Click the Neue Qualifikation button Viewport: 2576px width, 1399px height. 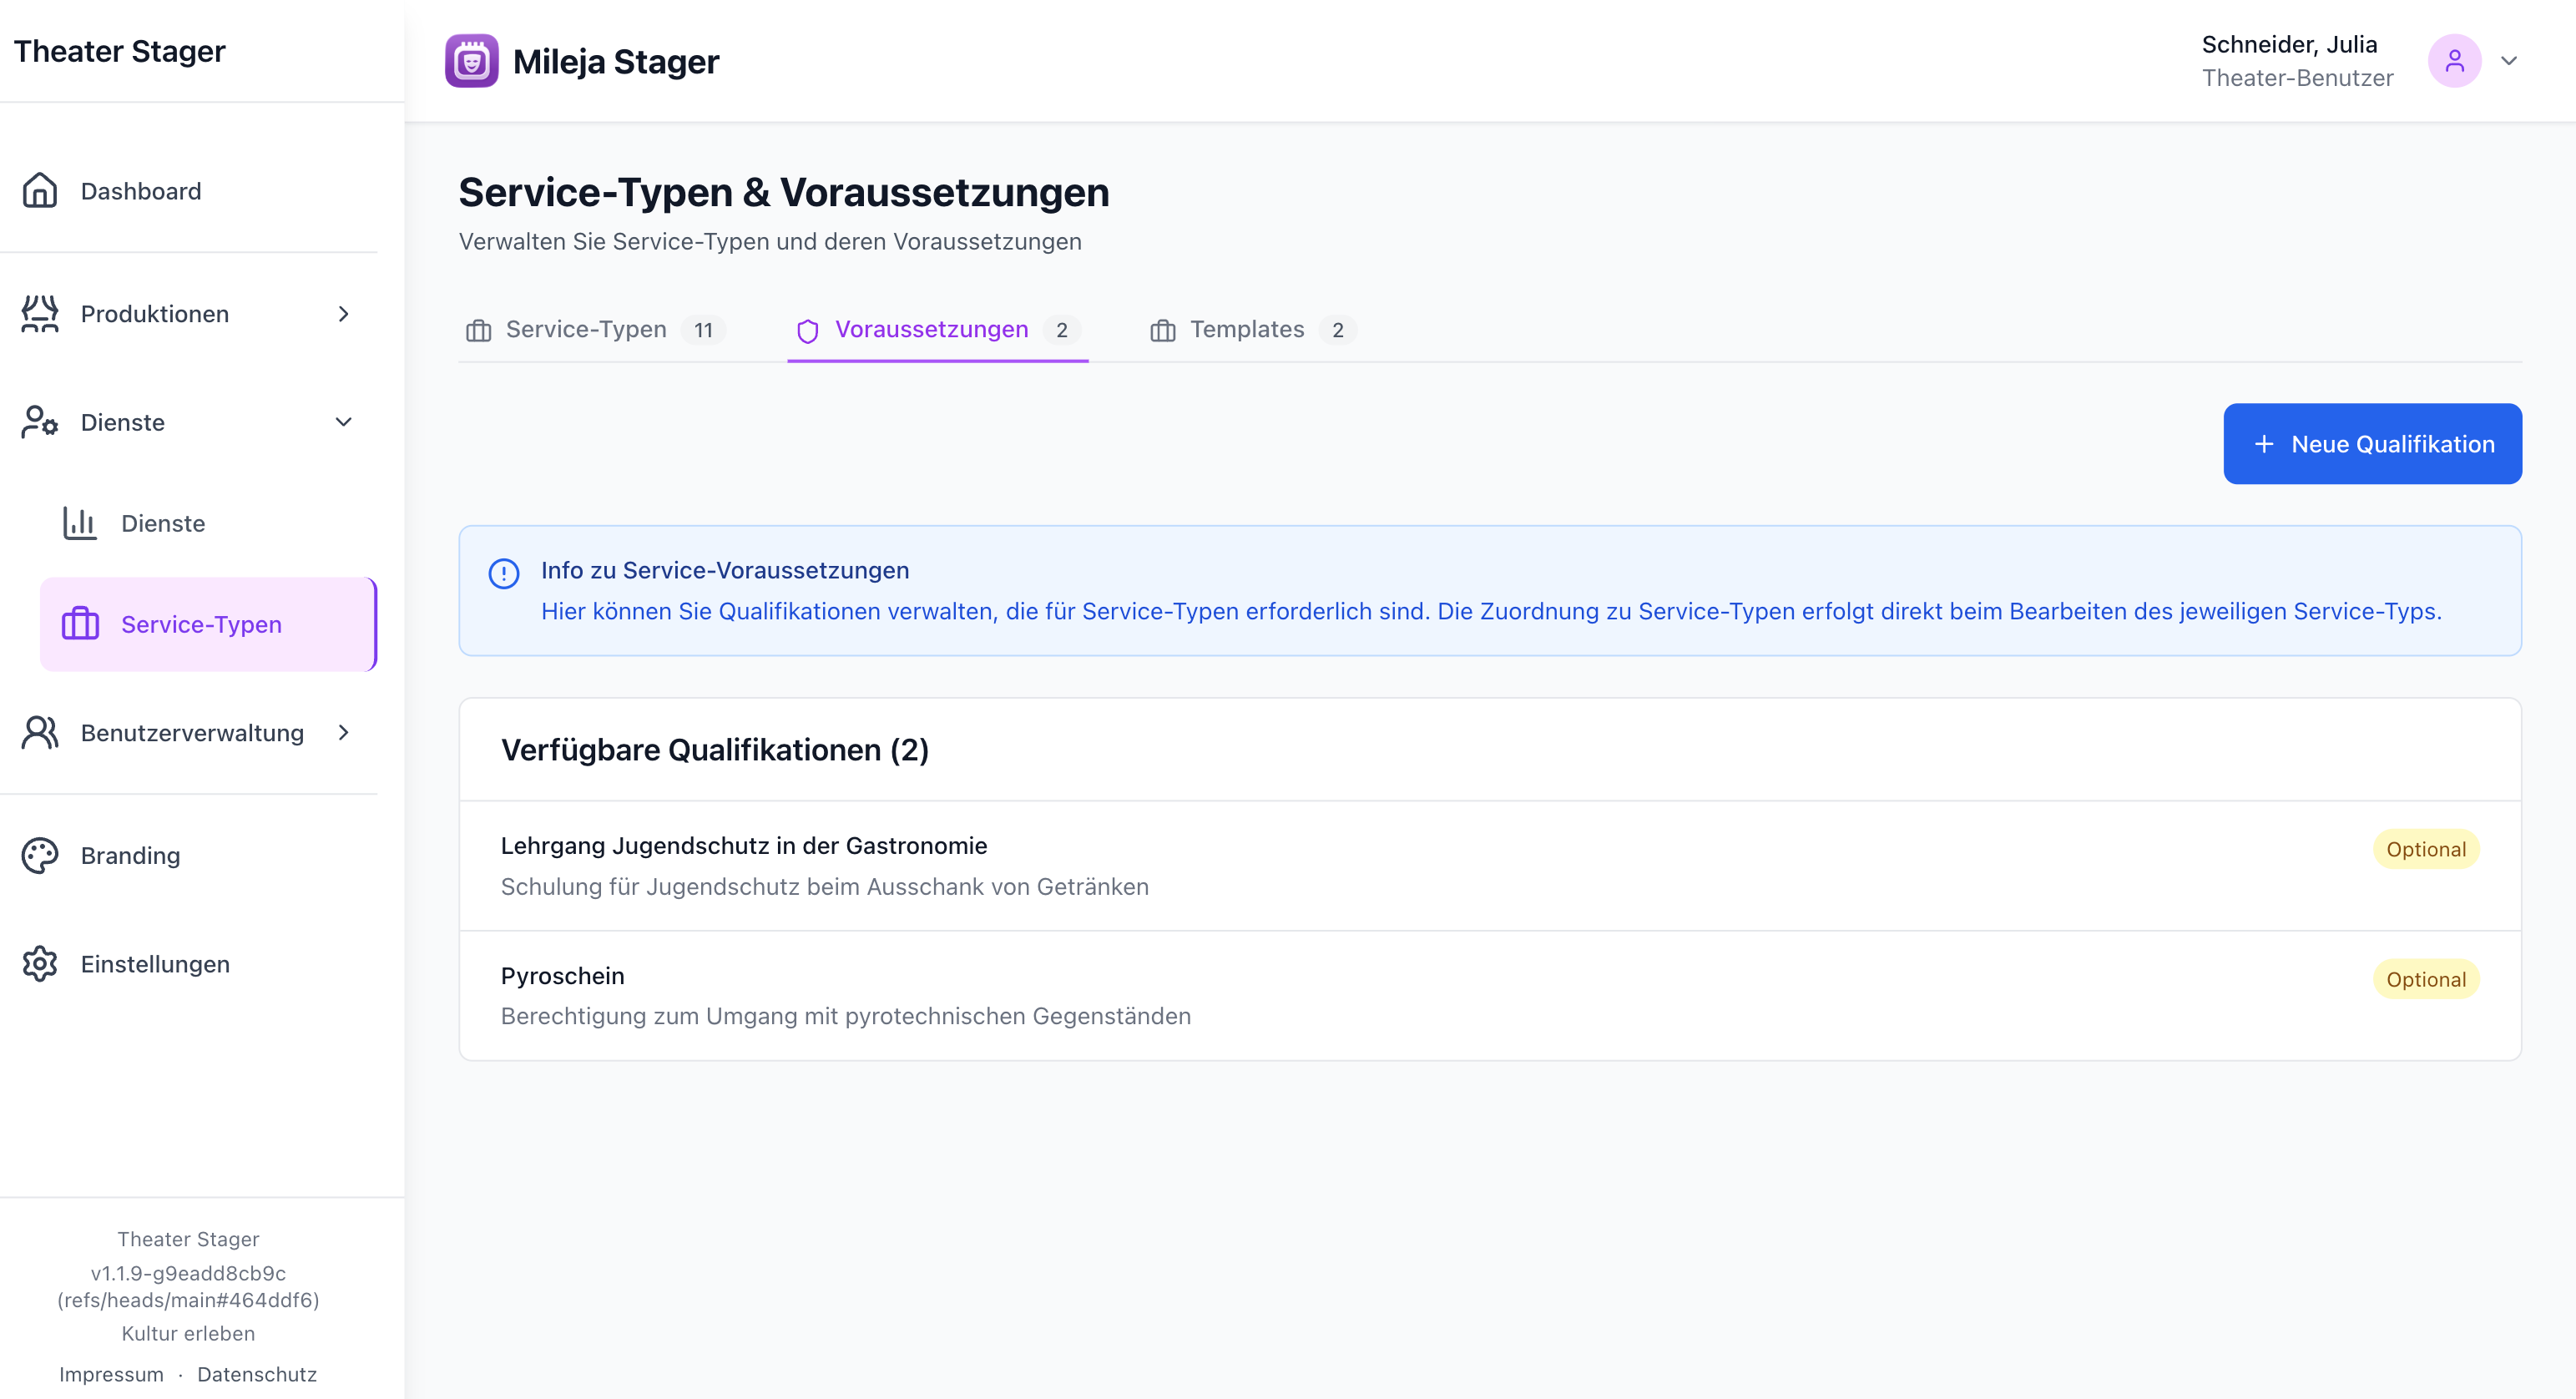pyautogui.click(x=2373, y=444)
